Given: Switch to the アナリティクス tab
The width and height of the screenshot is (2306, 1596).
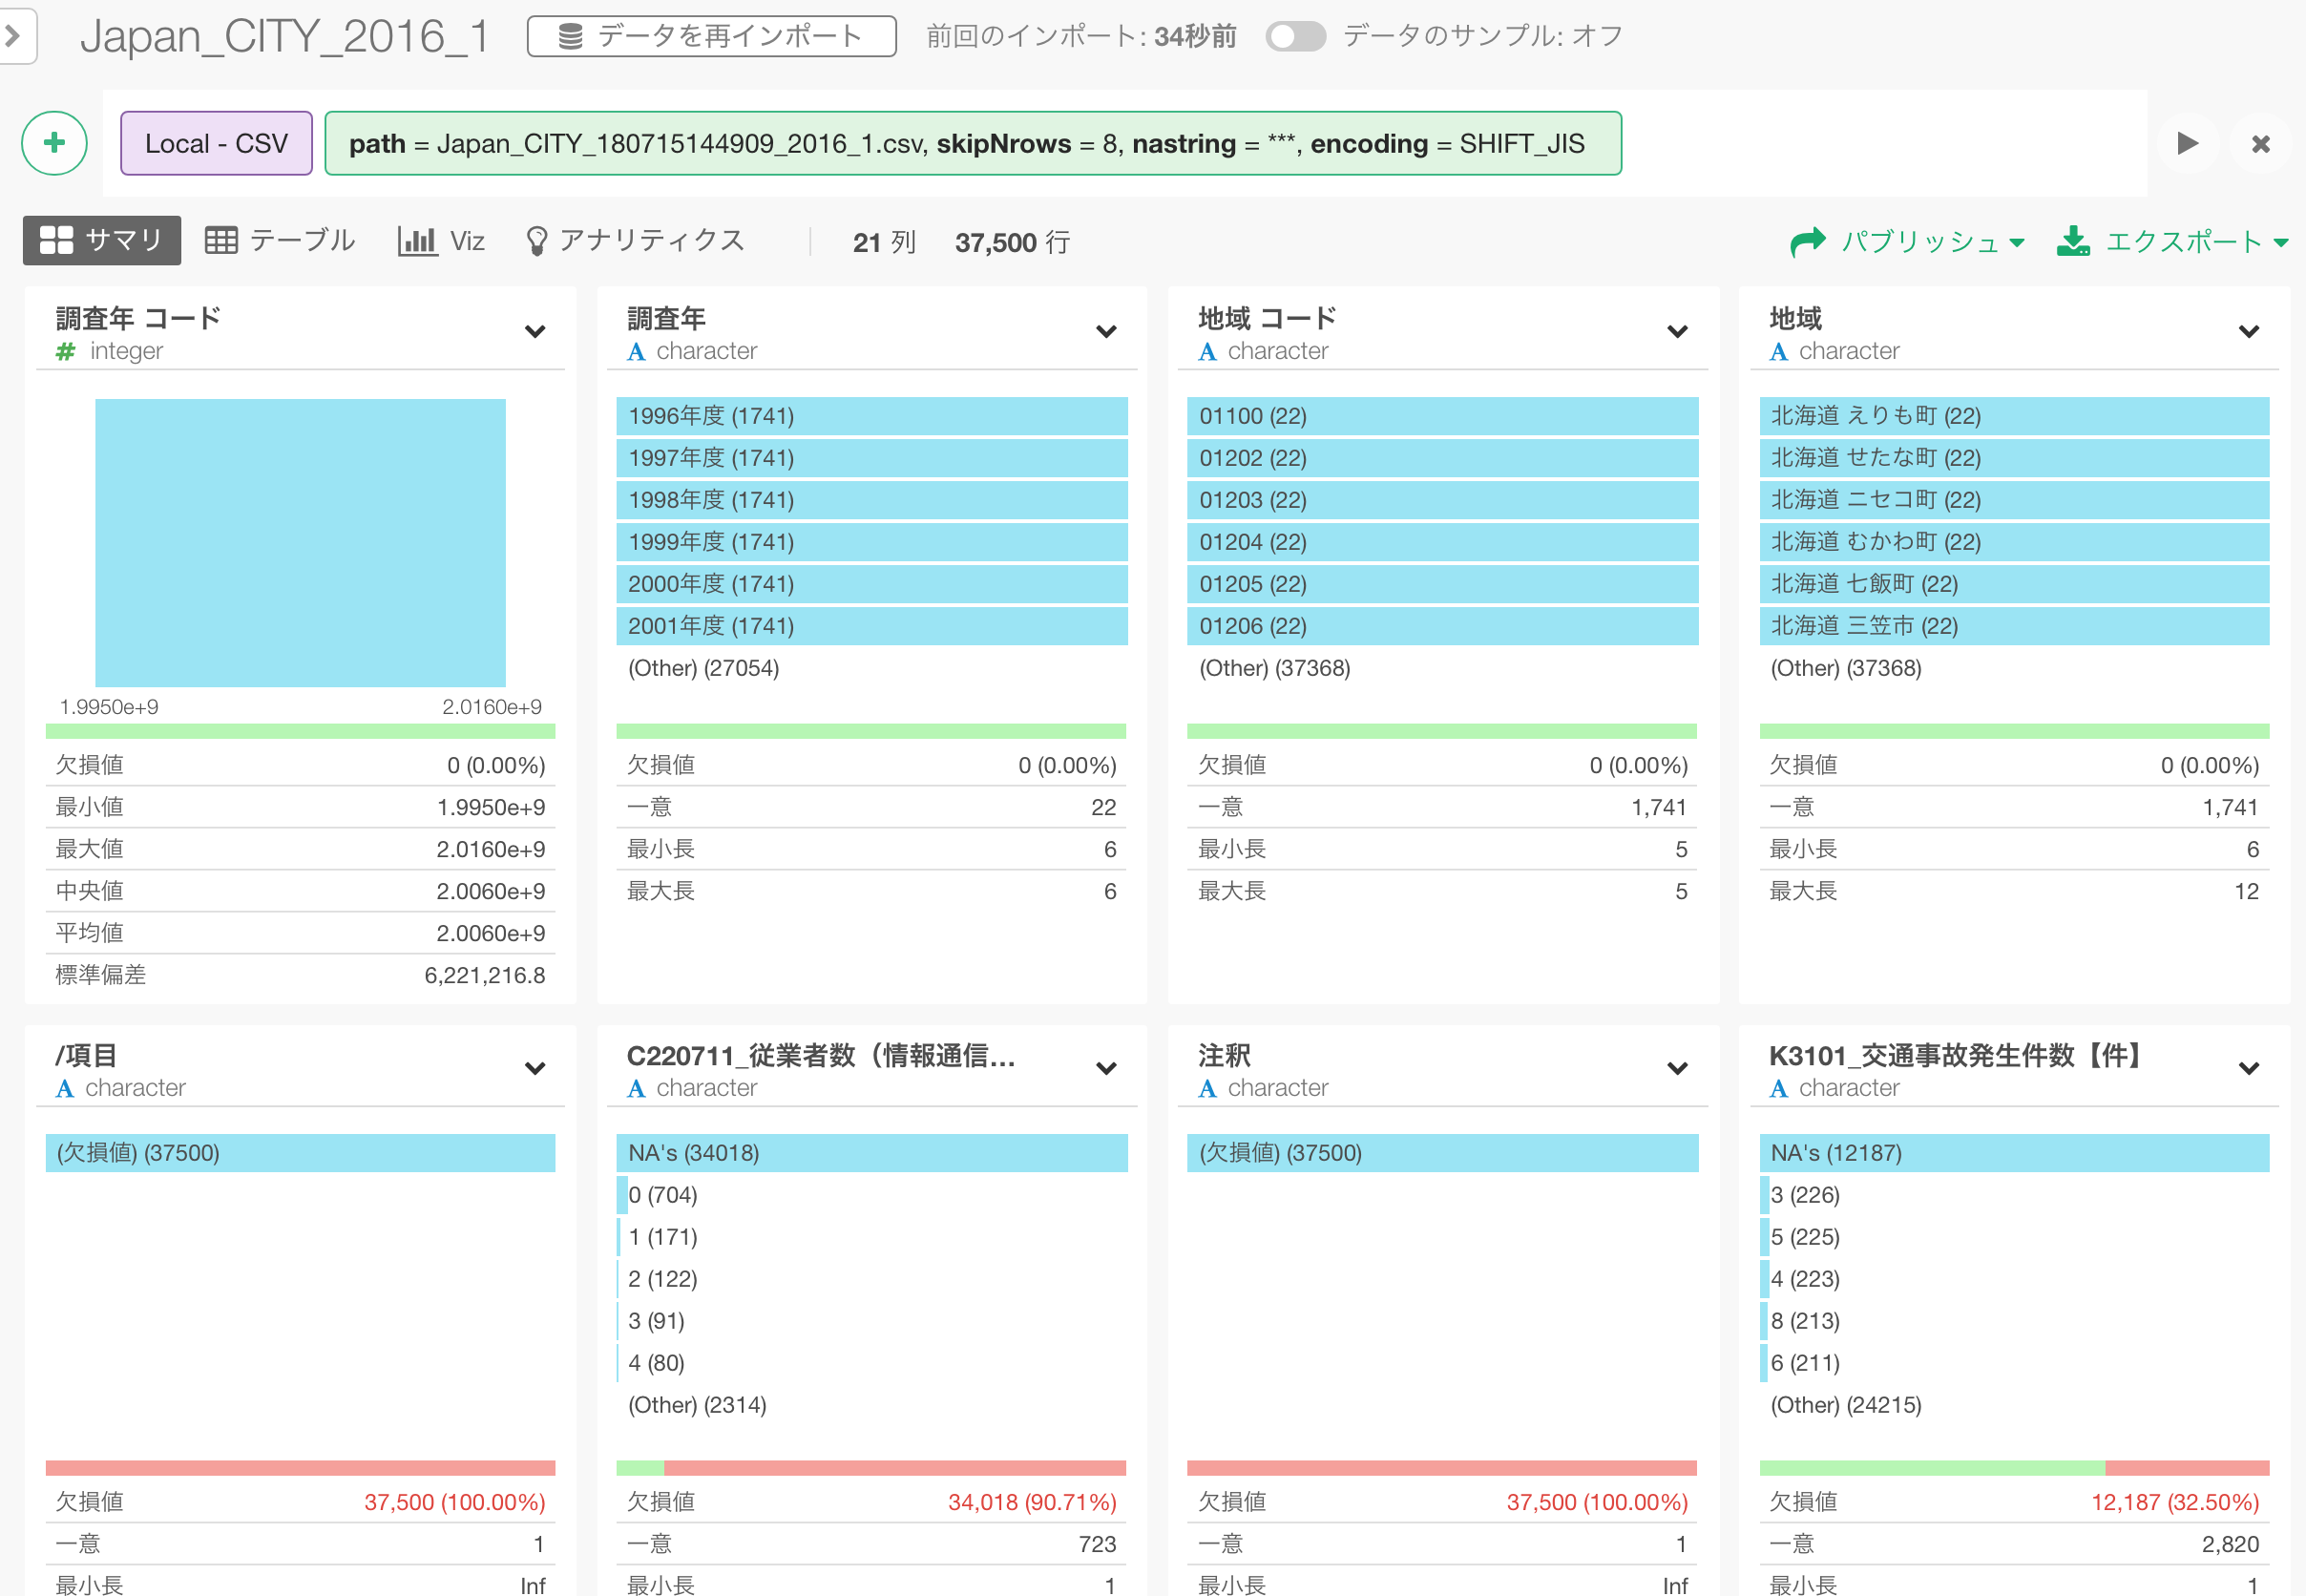Looking at the screenshot, I should pos(636,240).
